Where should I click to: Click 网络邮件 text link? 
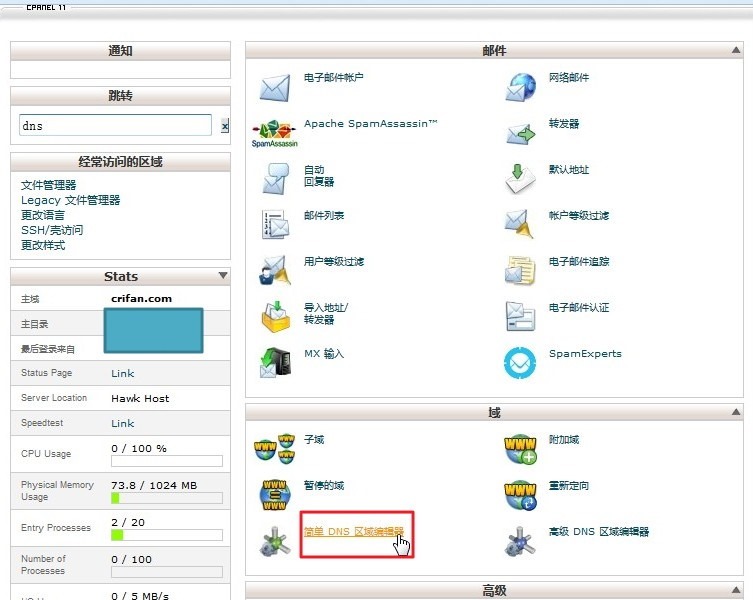click(569, 77)
